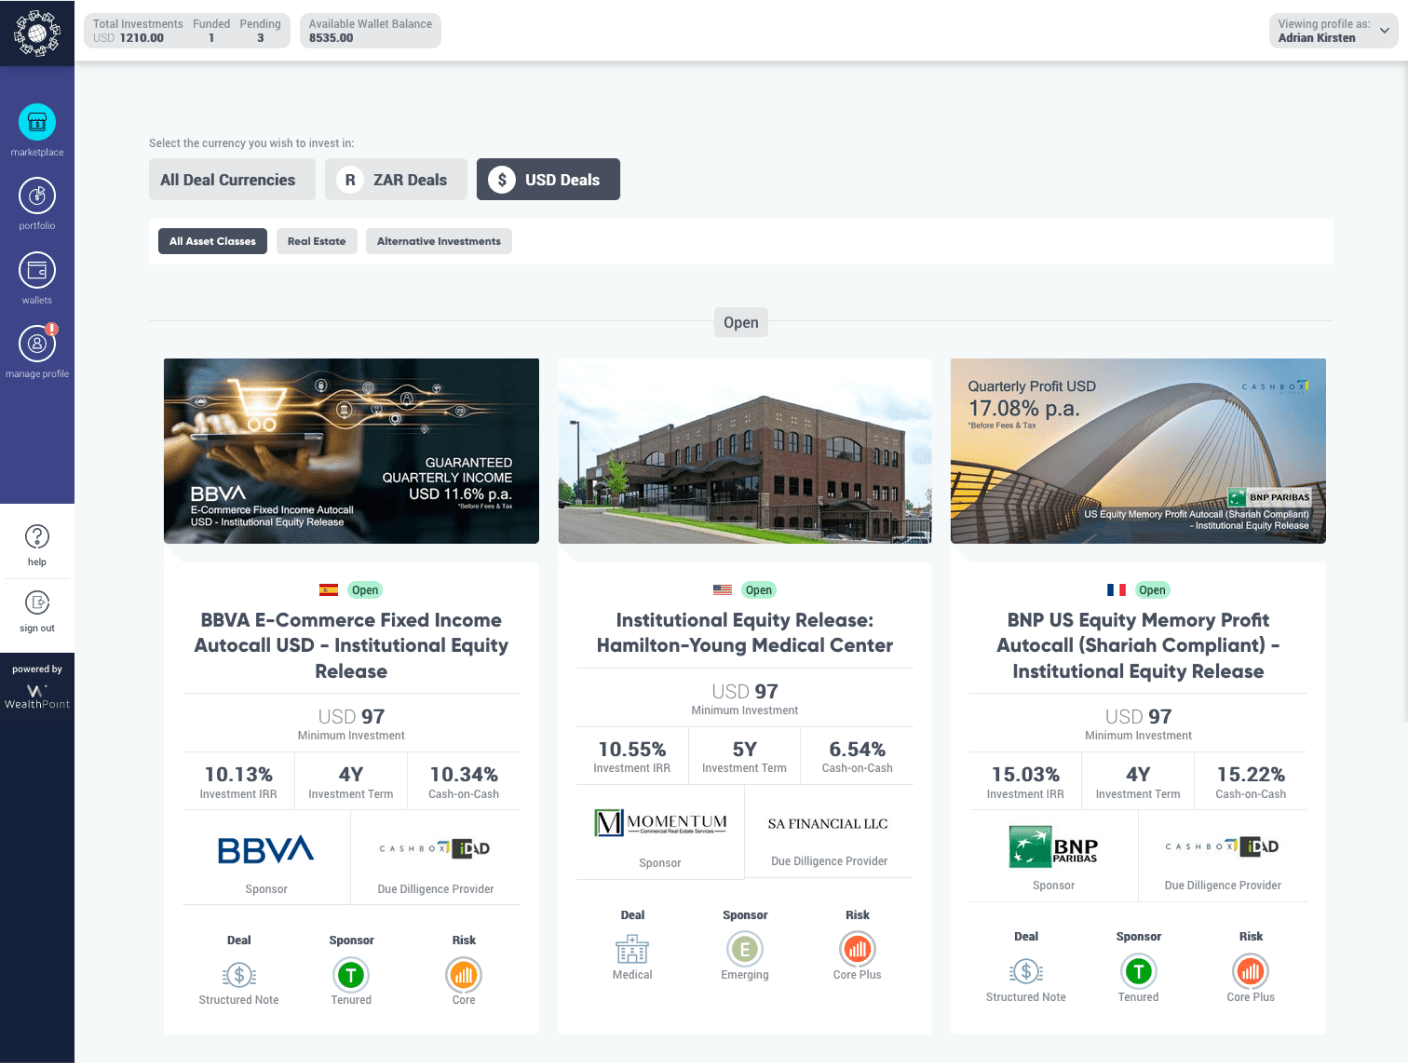Screen dimensions: 1408x1063
Task: Click the Open status badge on Hamilton-Young card
Action: [x=759, y=590]
